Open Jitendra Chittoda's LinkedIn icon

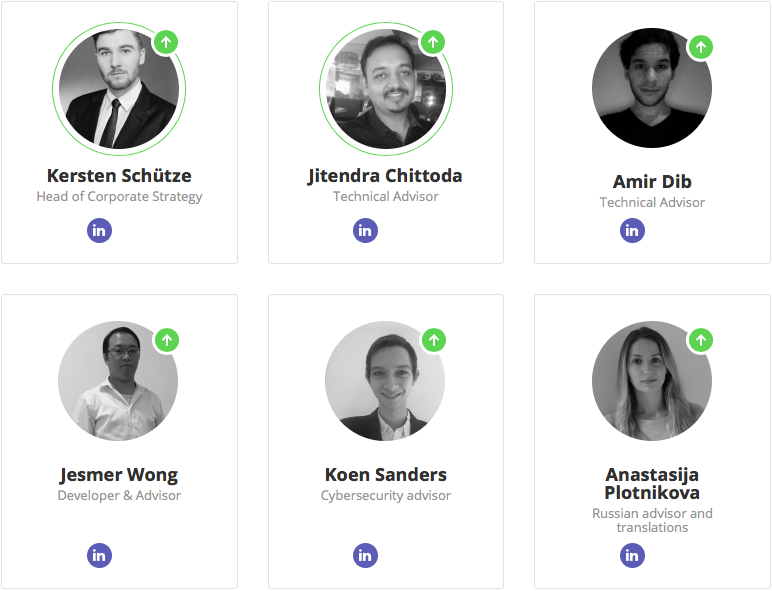[365, 230]
